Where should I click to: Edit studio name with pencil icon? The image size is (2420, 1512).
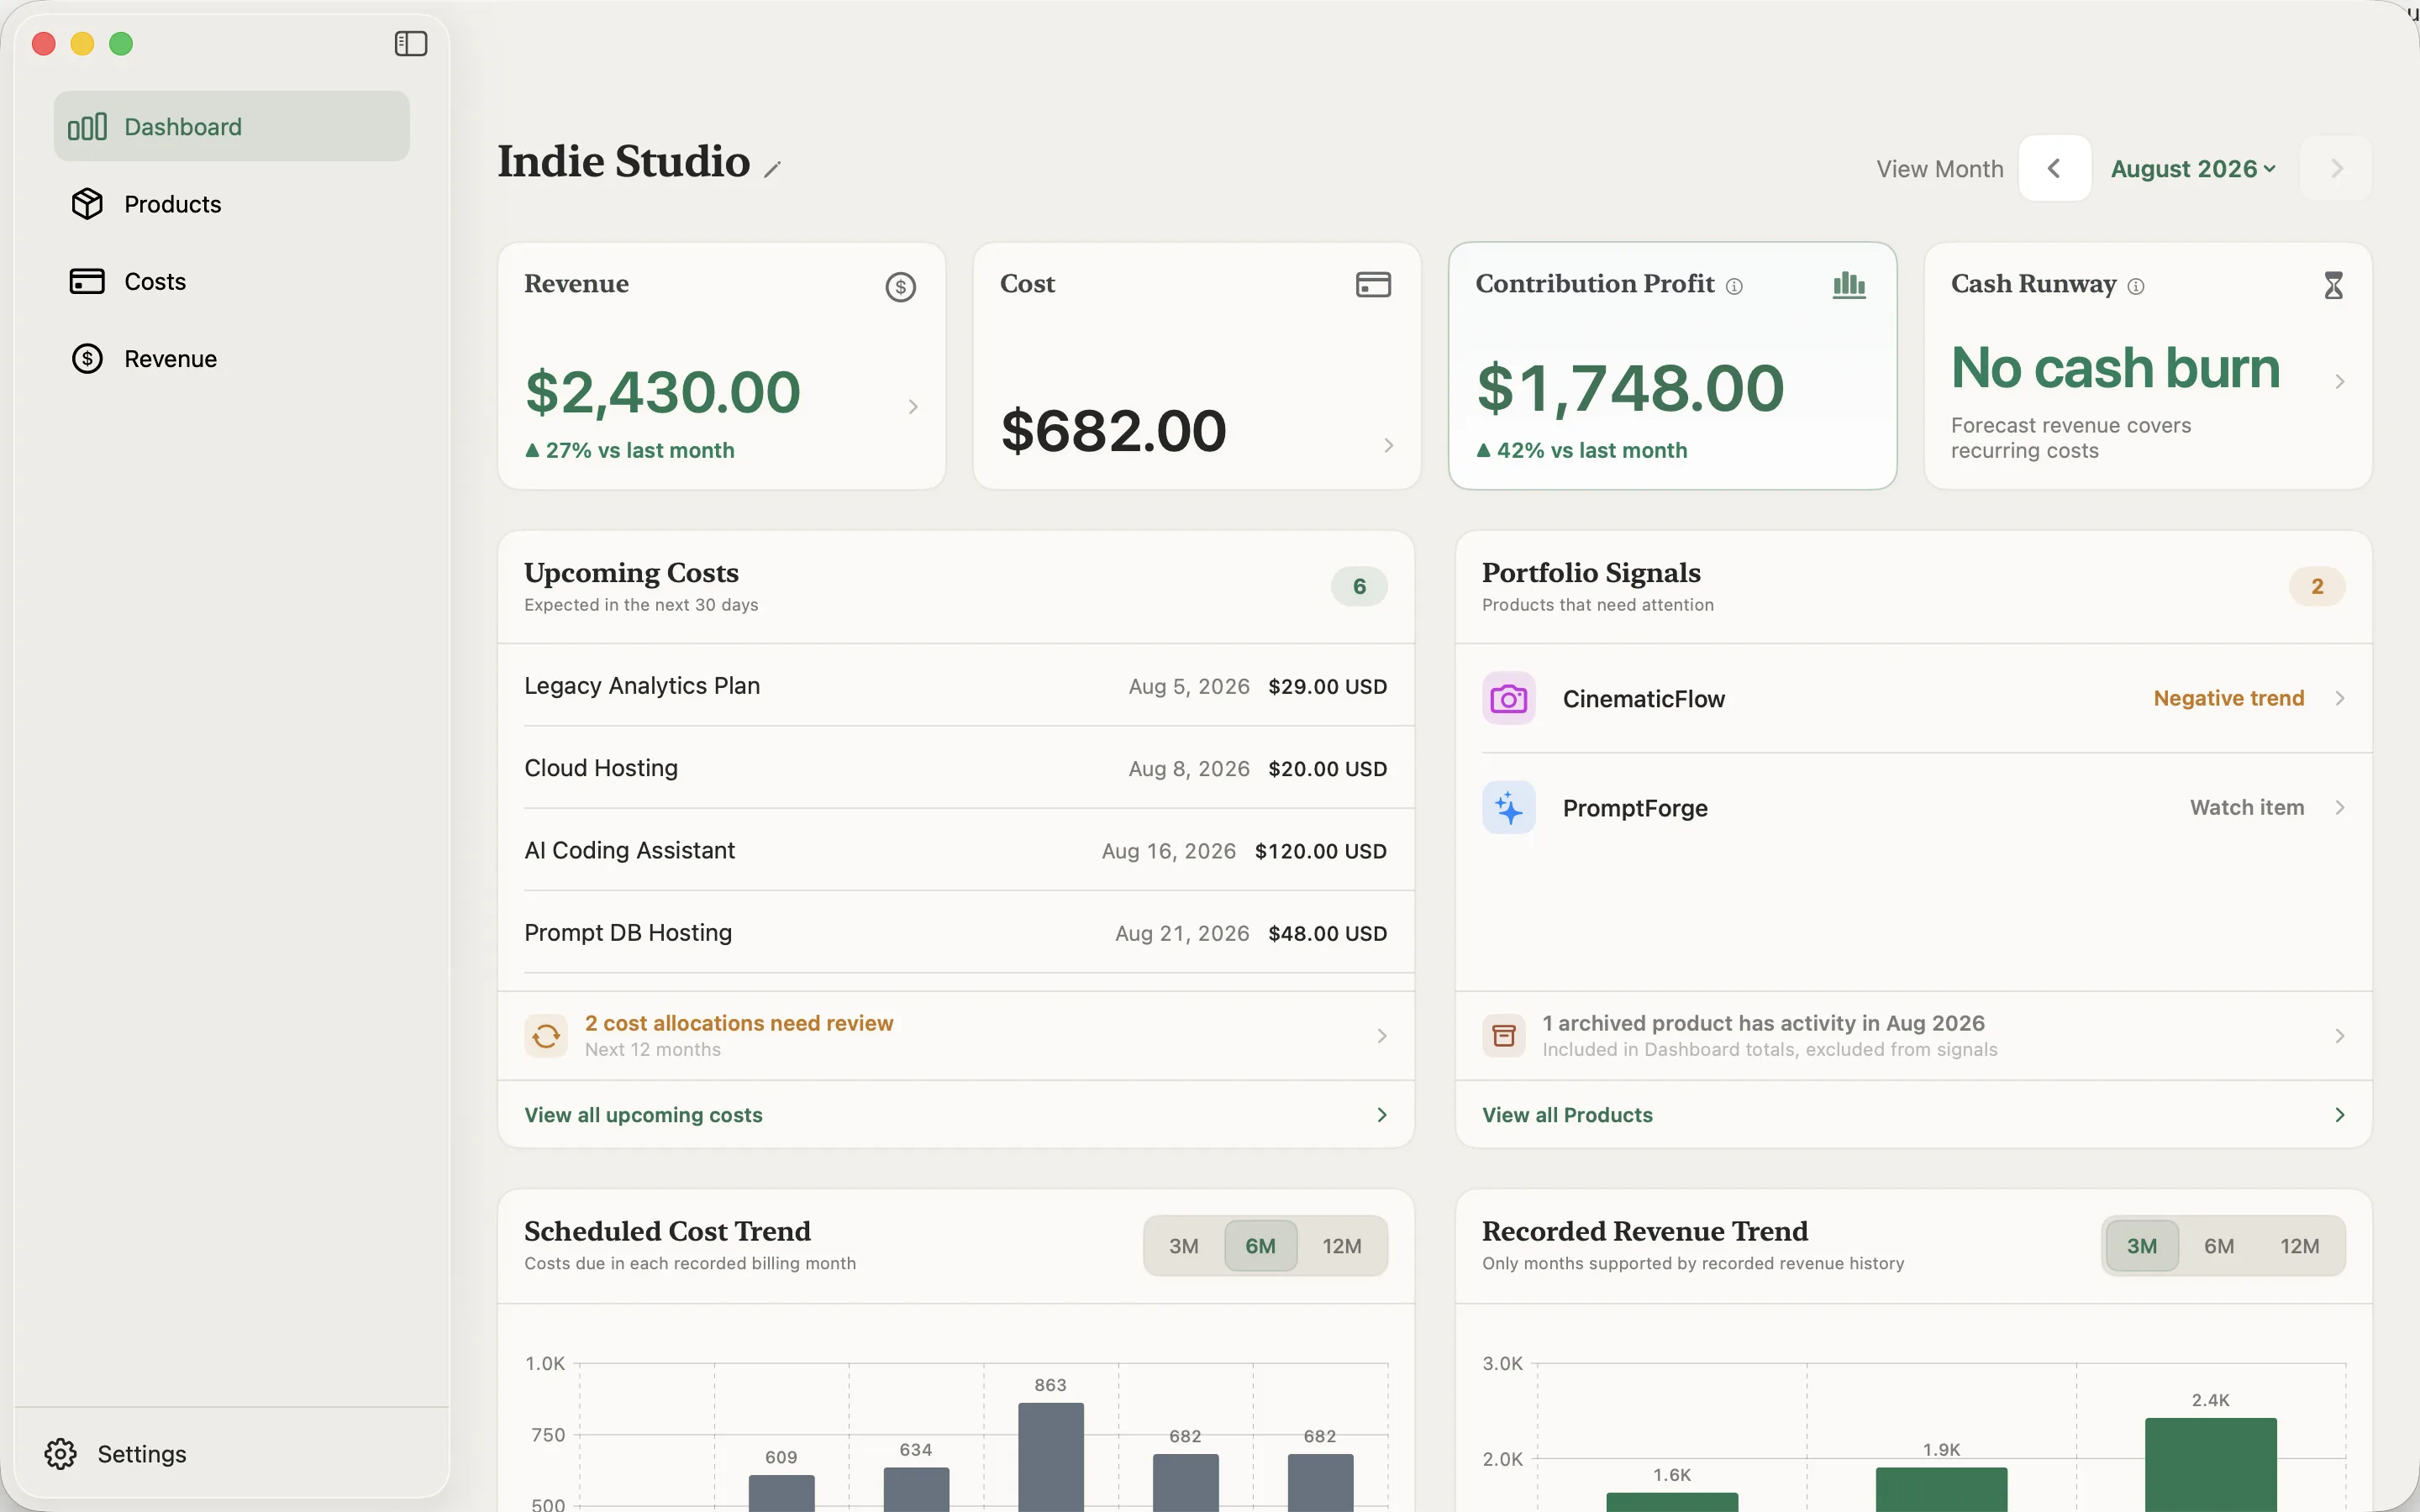[x=772, y=170]
